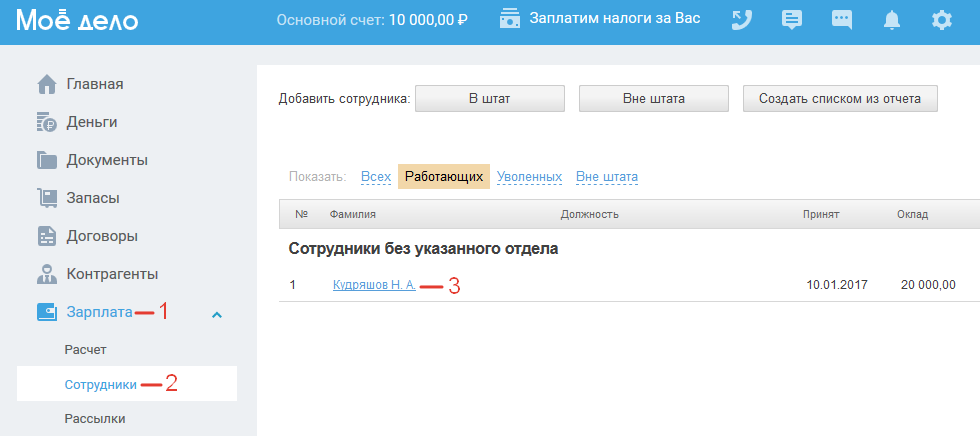Open the Договоры section
This screenshot has width=980, height=436.
pyautogui.click(x=102, y=237)
